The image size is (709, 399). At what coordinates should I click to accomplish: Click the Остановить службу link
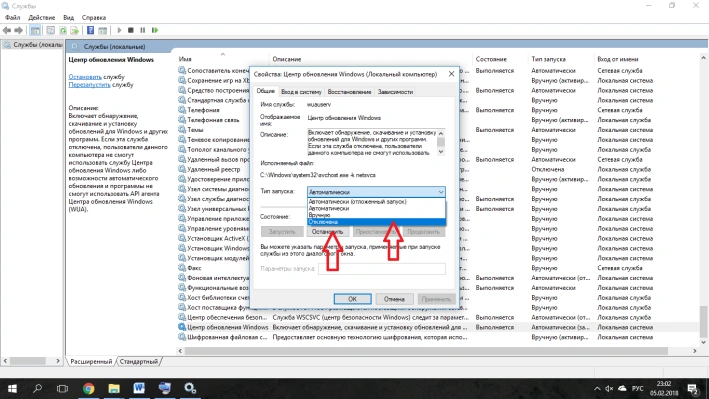coord(85,77)
